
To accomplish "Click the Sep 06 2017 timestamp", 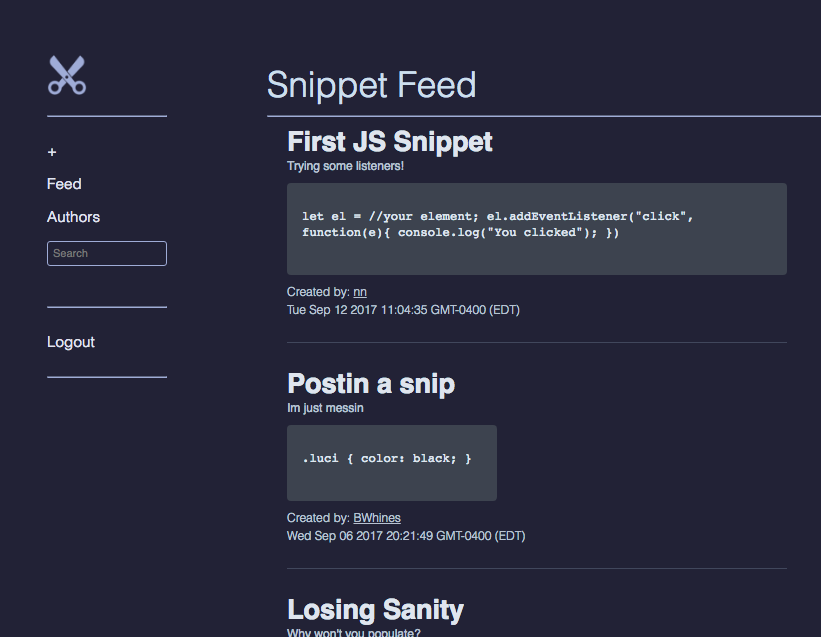I will [406, 536].
